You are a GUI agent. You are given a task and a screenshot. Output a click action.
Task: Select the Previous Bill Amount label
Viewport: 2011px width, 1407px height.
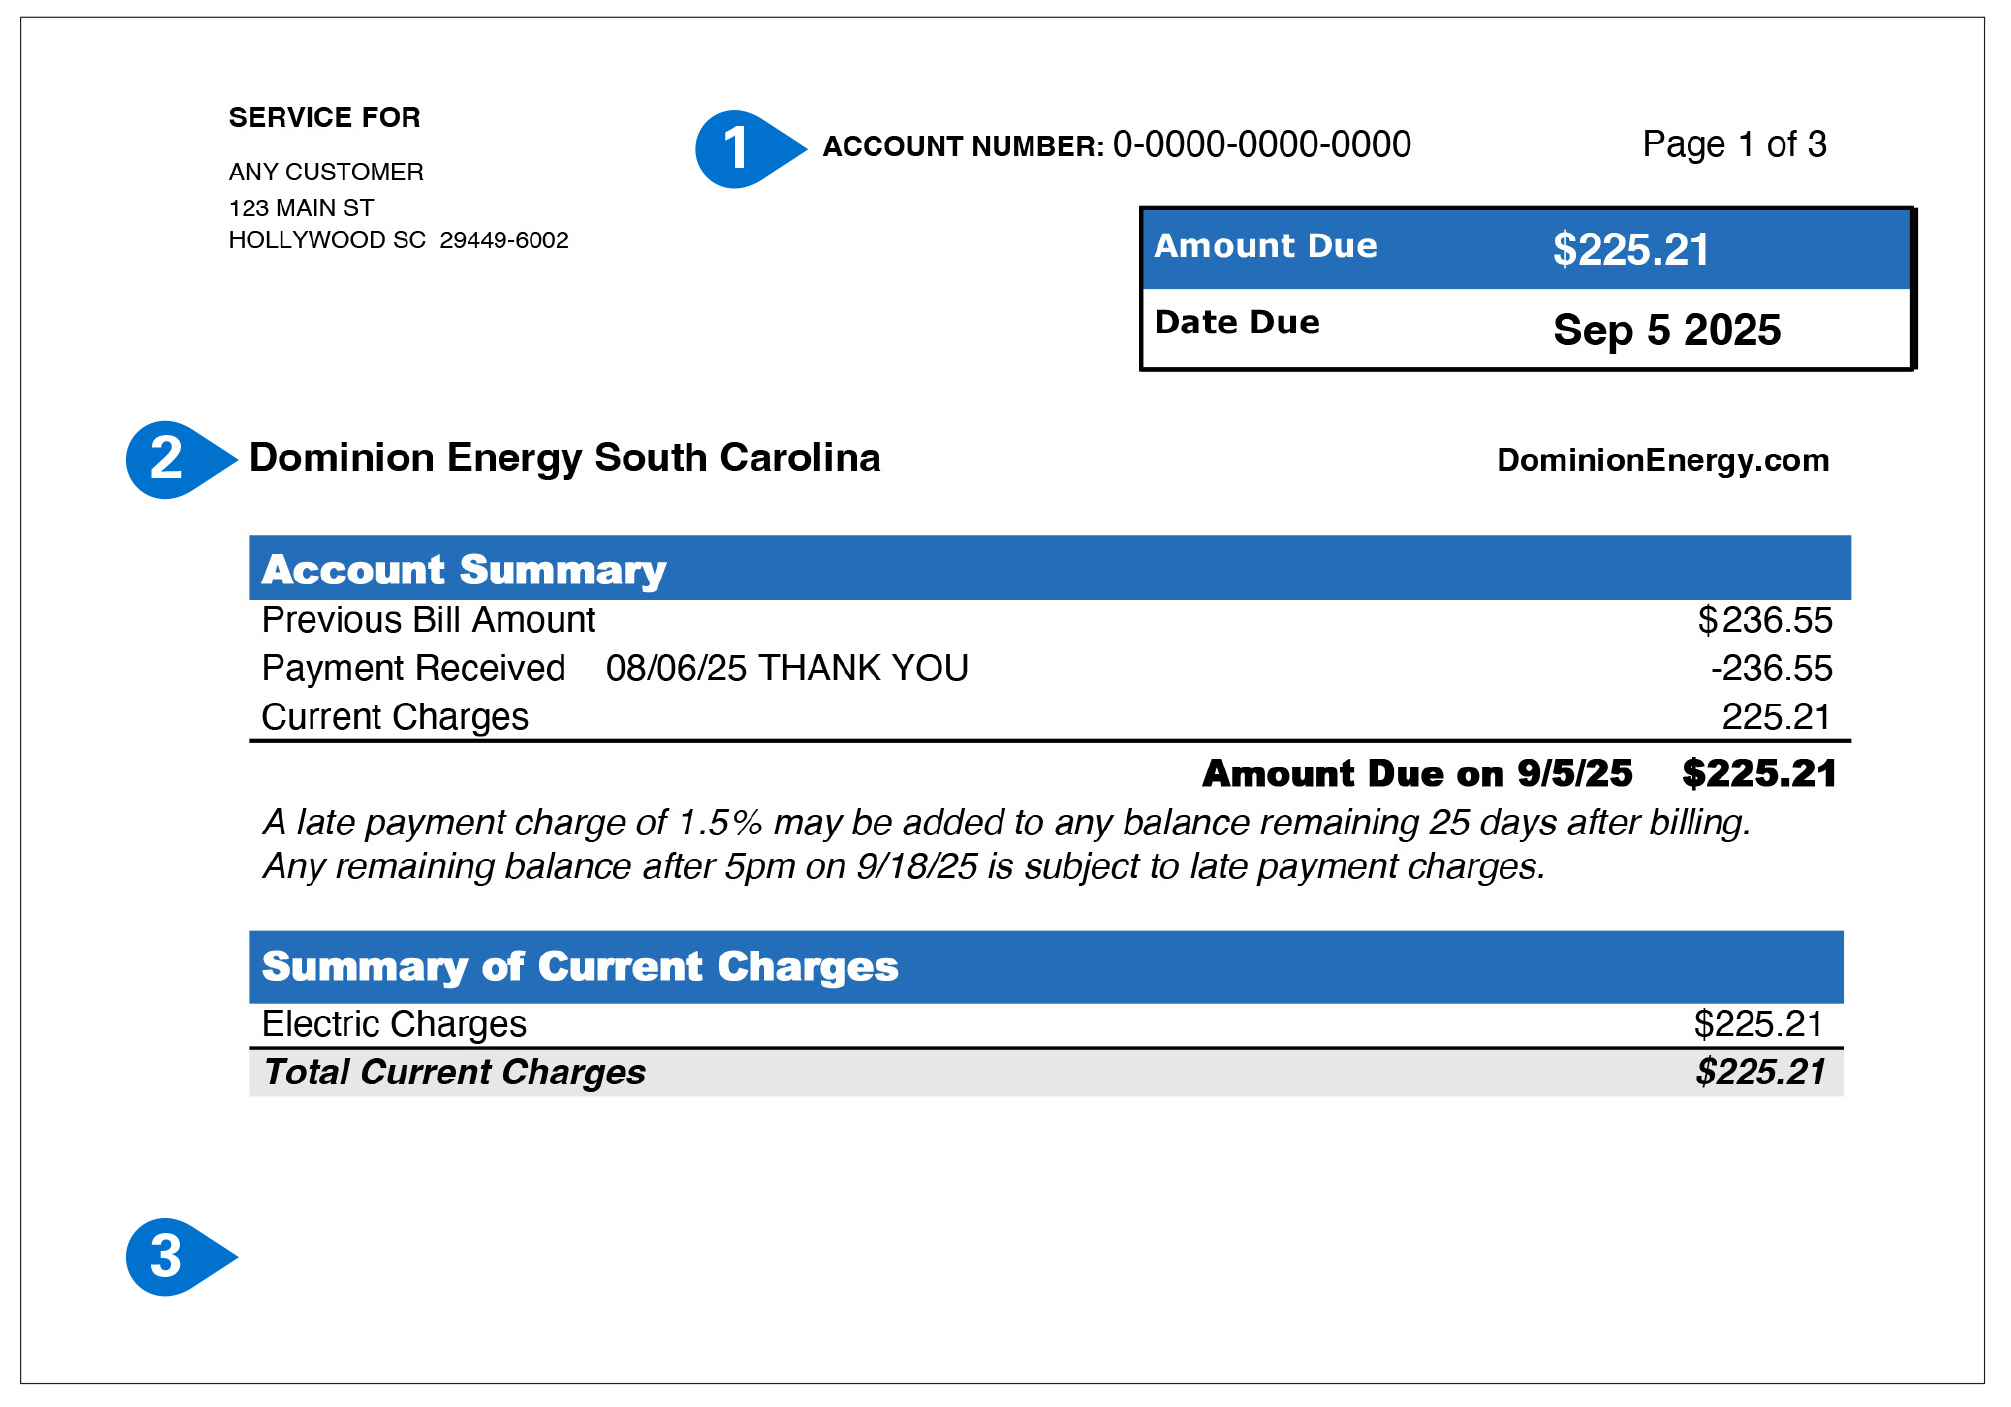tap(428, 621)
